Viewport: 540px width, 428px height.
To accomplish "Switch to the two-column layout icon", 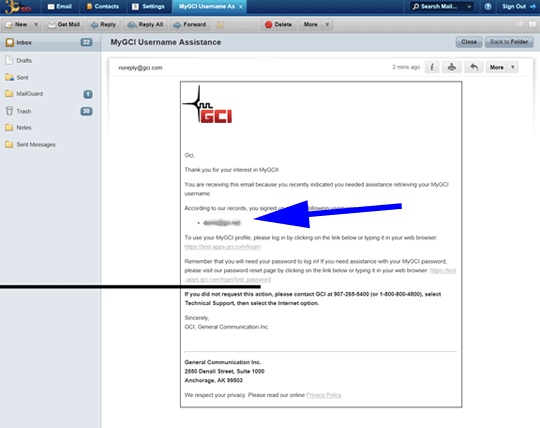I will click(520, 24).
